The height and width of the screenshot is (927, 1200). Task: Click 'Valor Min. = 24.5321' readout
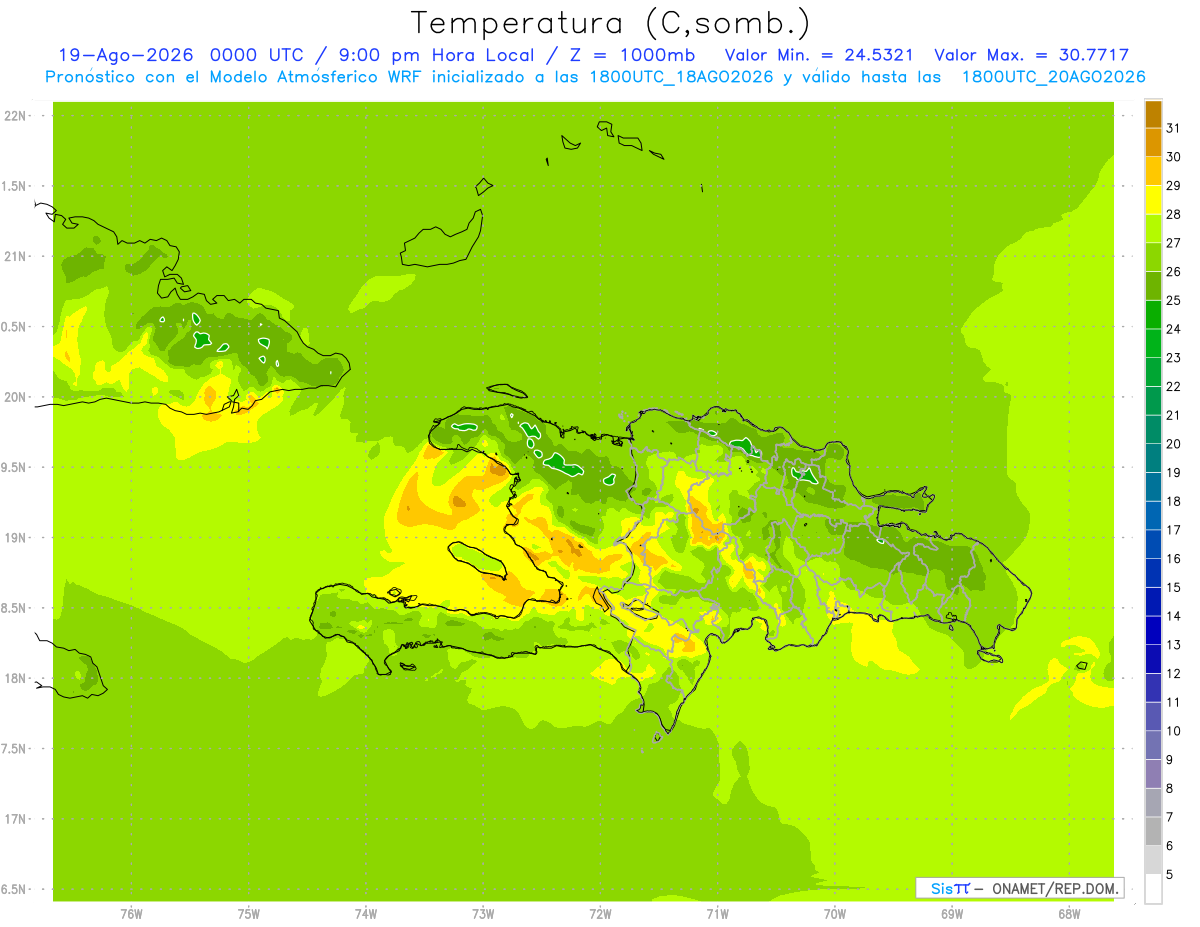pos(819,55)
